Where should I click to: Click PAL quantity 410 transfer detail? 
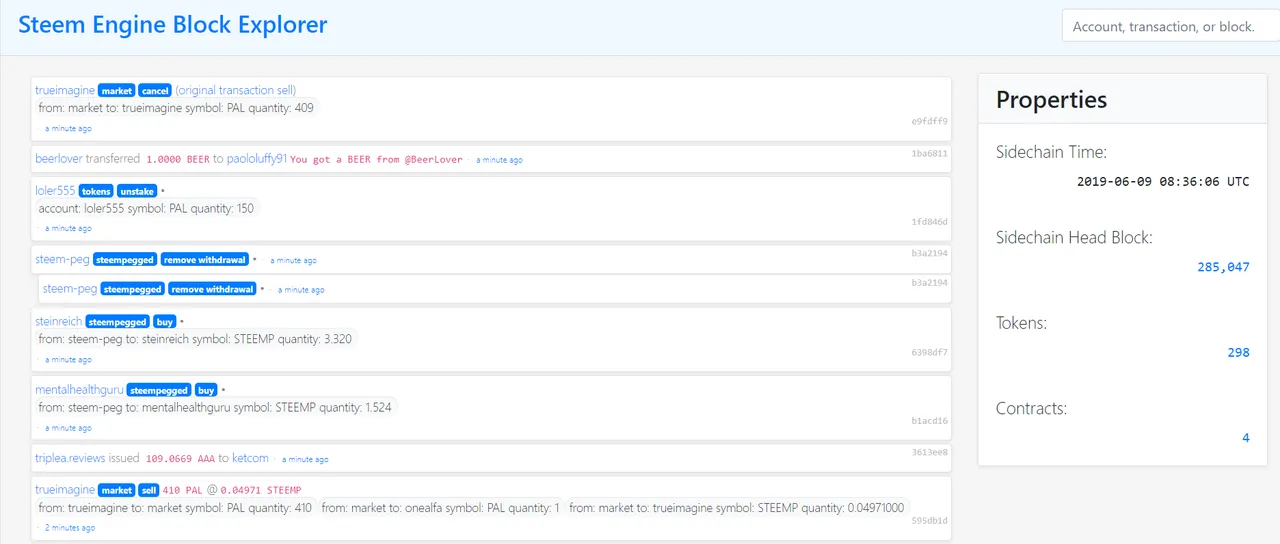coord(176,508)
